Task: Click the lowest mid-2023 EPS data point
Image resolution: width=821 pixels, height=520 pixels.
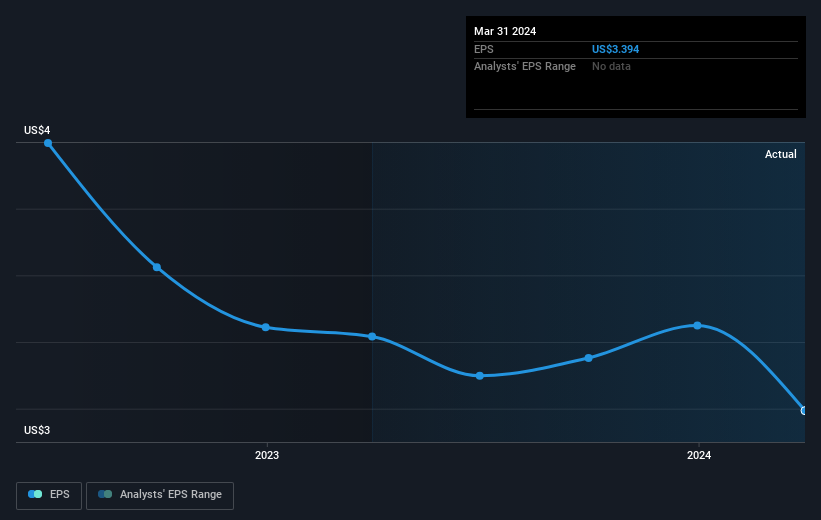Action: tap(480, 375)
